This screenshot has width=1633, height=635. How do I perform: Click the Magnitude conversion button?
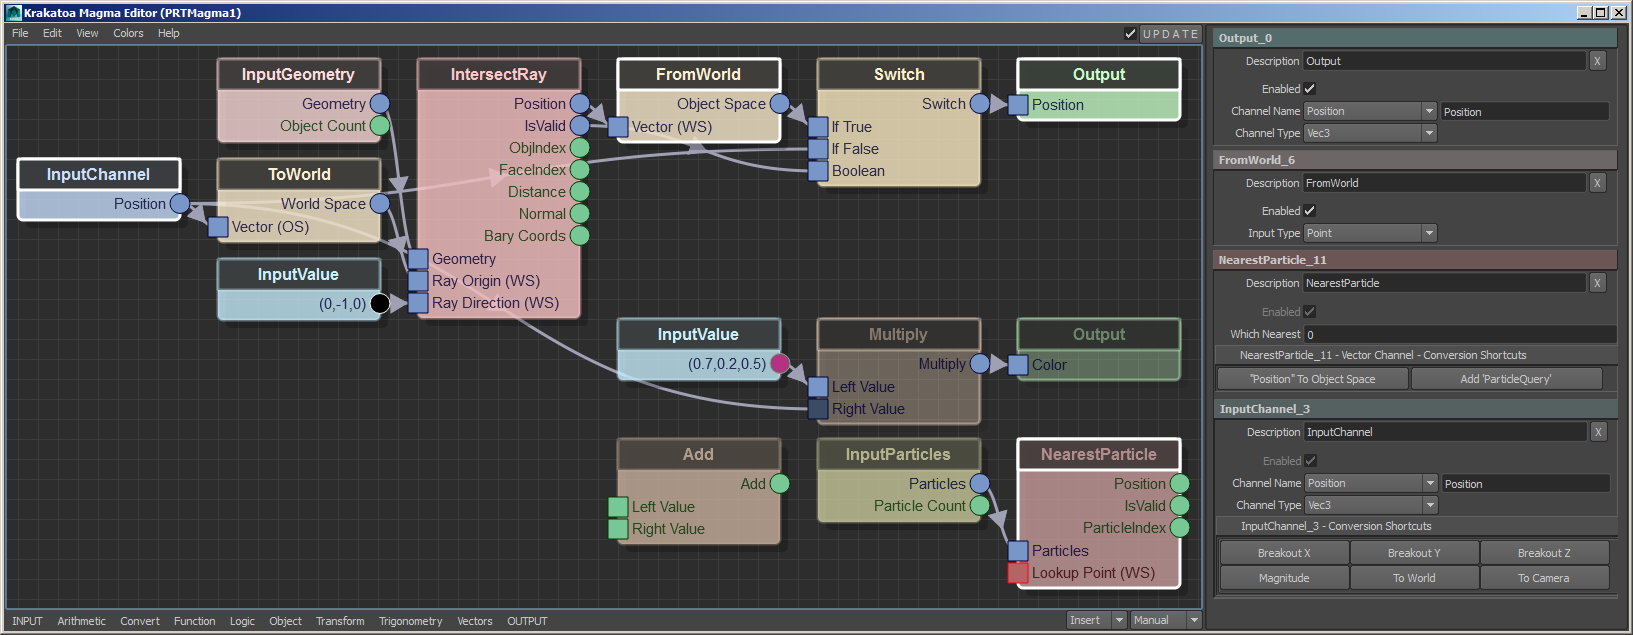pyautogui.click(x=1284, y=578)
